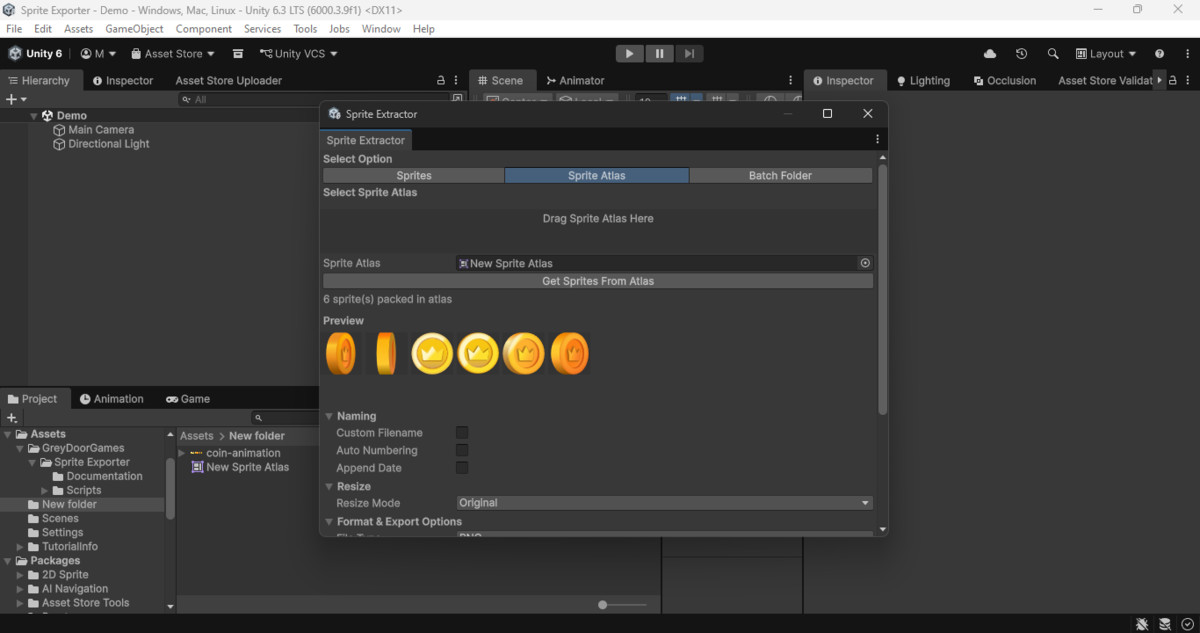Open the Assets menu
The height and width of the screenshot is (633, 1200).
(78, 29)
